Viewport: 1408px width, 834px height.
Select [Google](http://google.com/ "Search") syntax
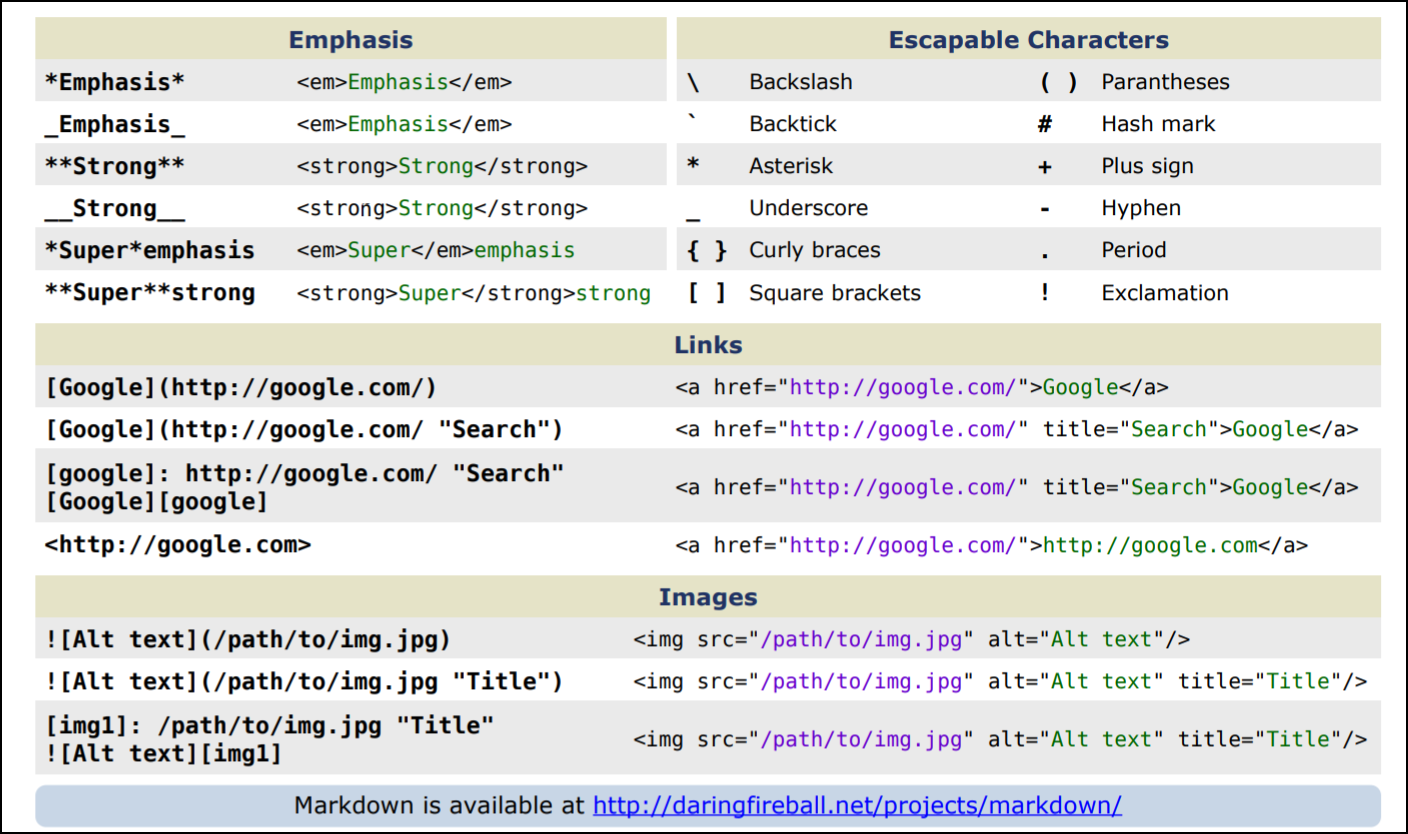coord(304,430)
